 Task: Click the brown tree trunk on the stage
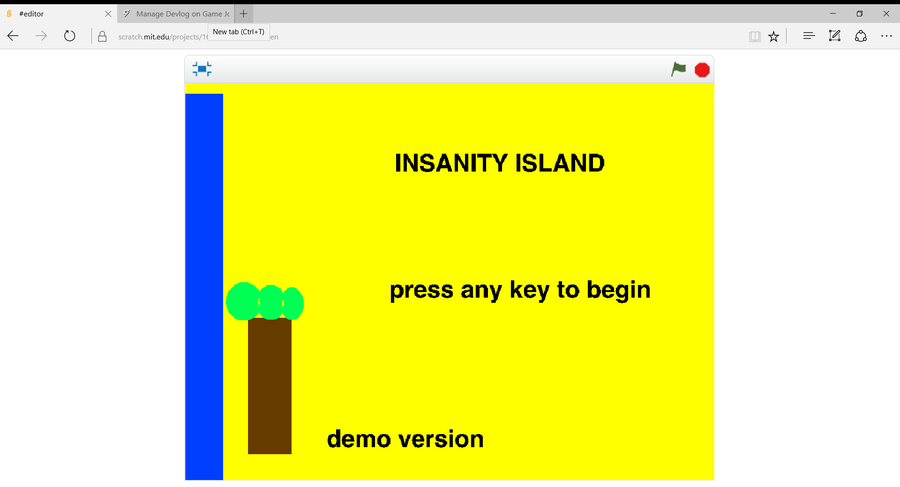pyautogui.click(x=270, y=386)
